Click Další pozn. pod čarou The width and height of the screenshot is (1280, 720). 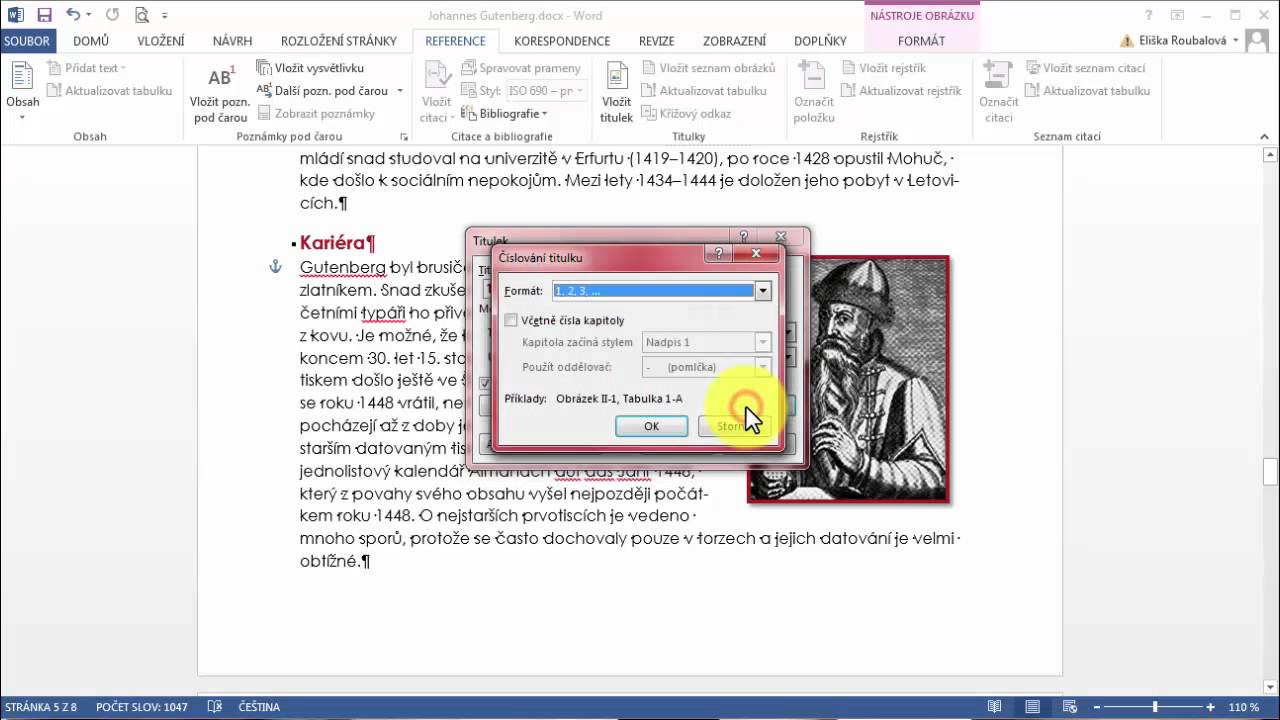coord(322,91)
